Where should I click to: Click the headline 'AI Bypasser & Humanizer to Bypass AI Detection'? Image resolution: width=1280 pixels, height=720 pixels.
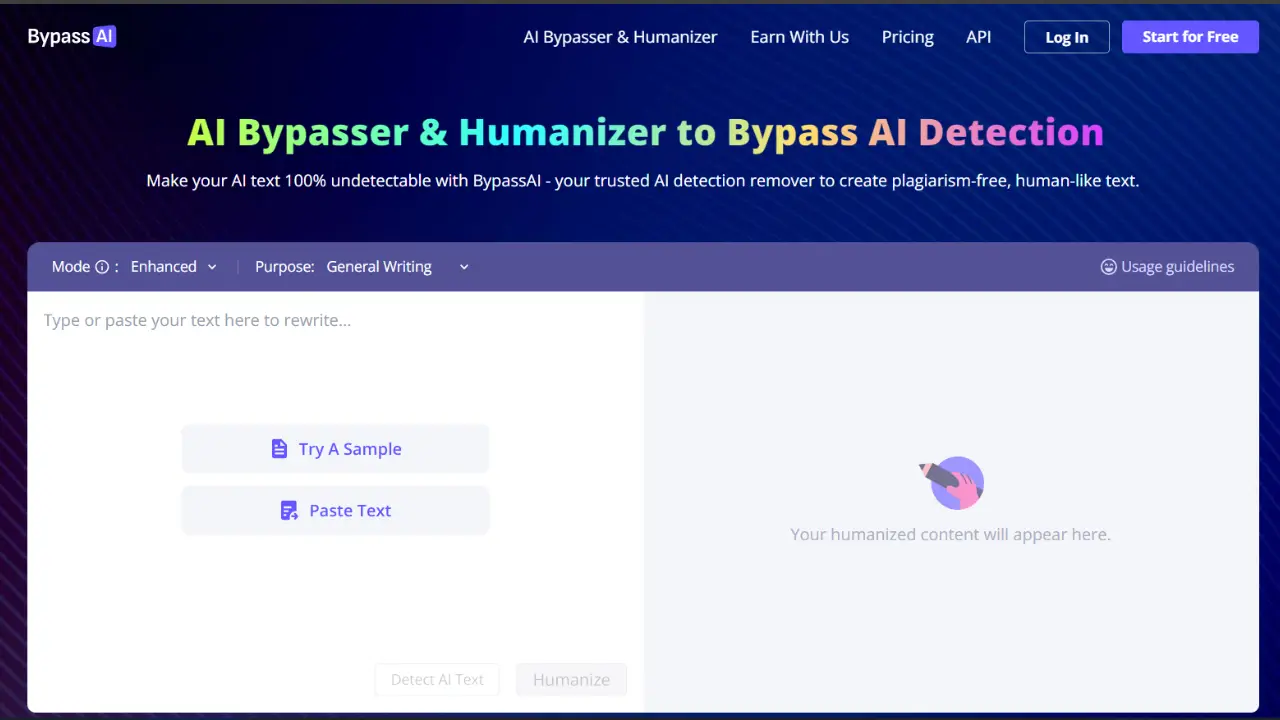coord(645,132)
